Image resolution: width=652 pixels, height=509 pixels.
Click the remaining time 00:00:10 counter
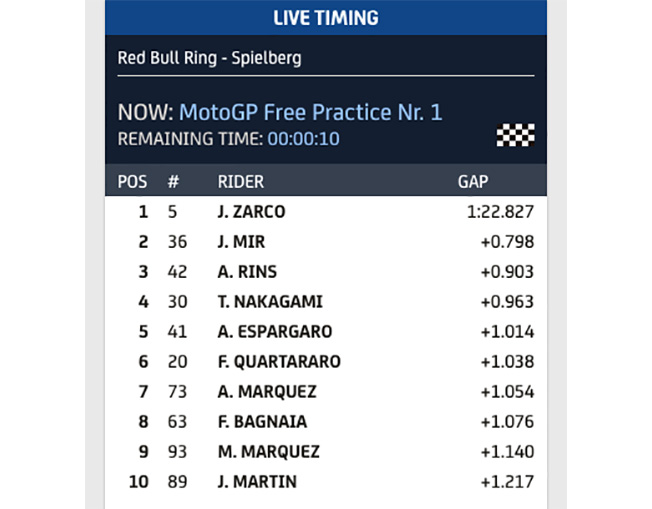coord(304,139)
